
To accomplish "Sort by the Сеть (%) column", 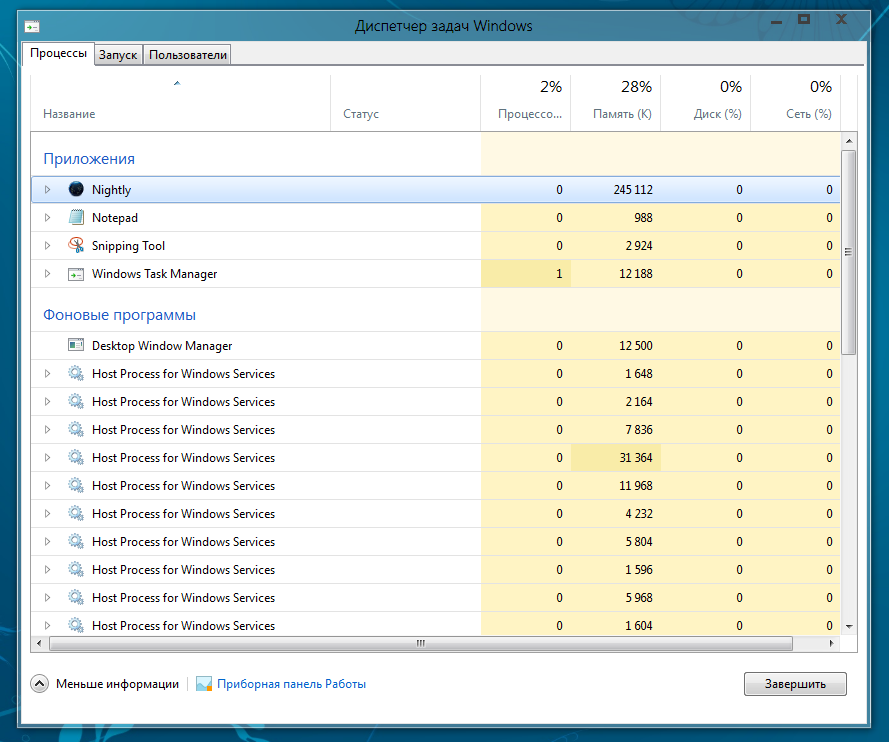I will [795, 103].
